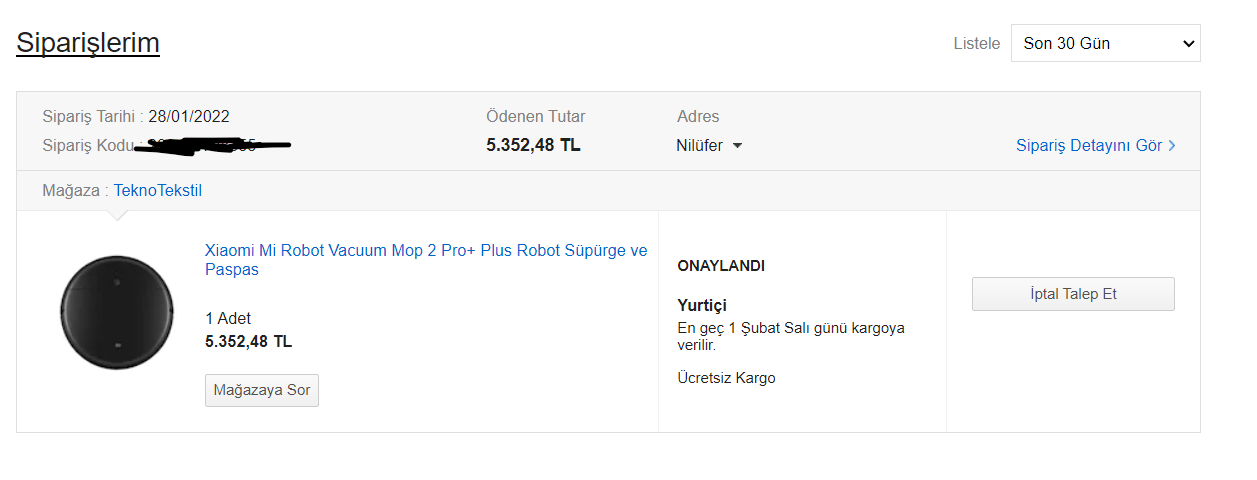Click the Yurtiçi cargo company name
Image resolution: width=1257 pixels, height=480 pixels.
(702, 305)
